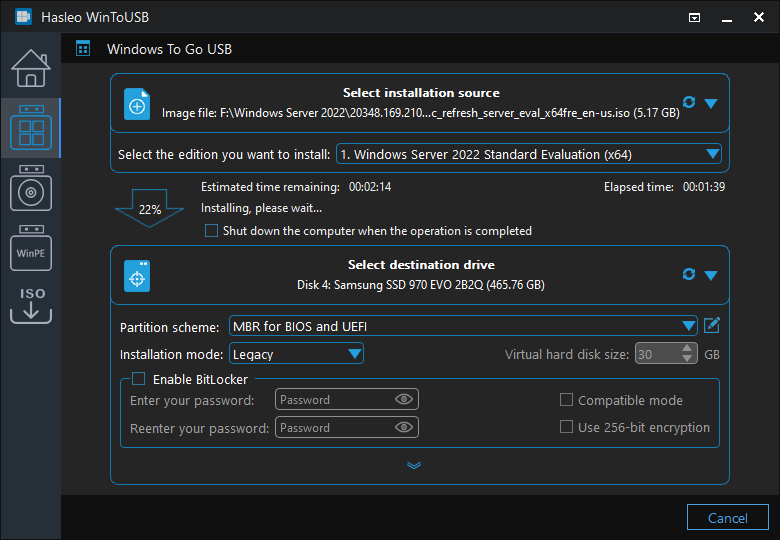
Task: Click the Estimated time remaining value 00:02:14
Action: pyautogui.click(x=370, y=187)
